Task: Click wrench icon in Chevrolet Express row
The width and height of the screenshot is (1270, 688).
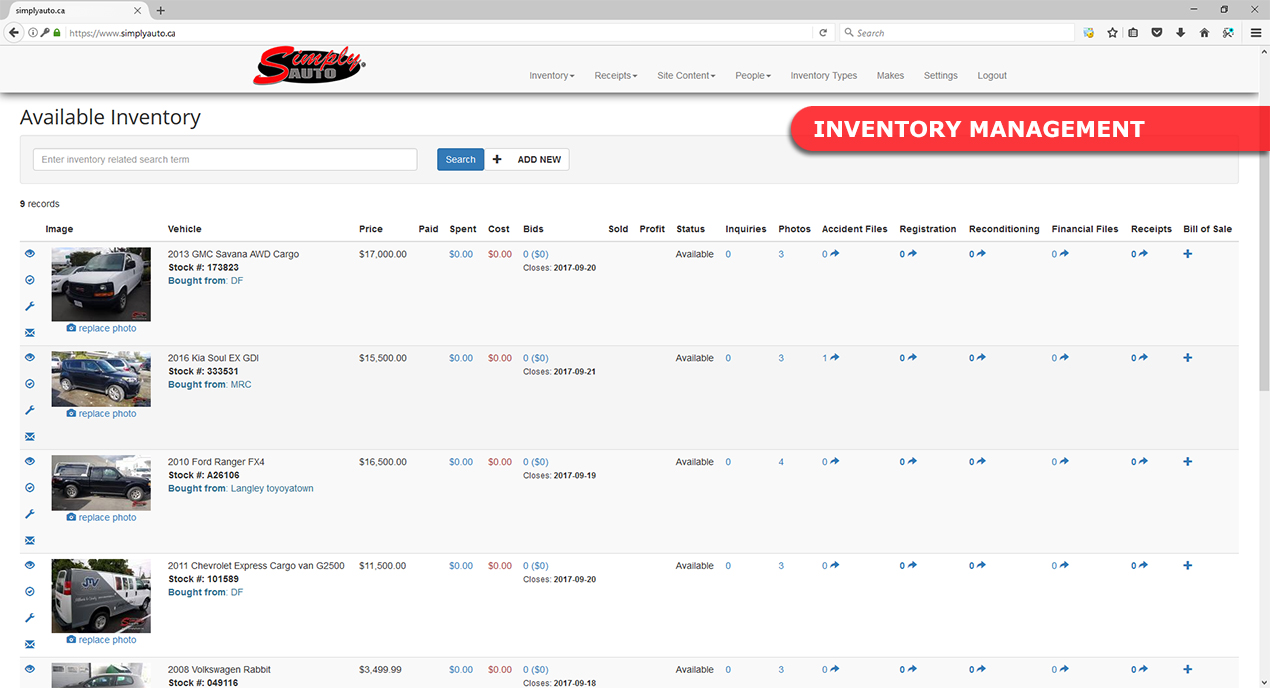Action: point(30,618)
